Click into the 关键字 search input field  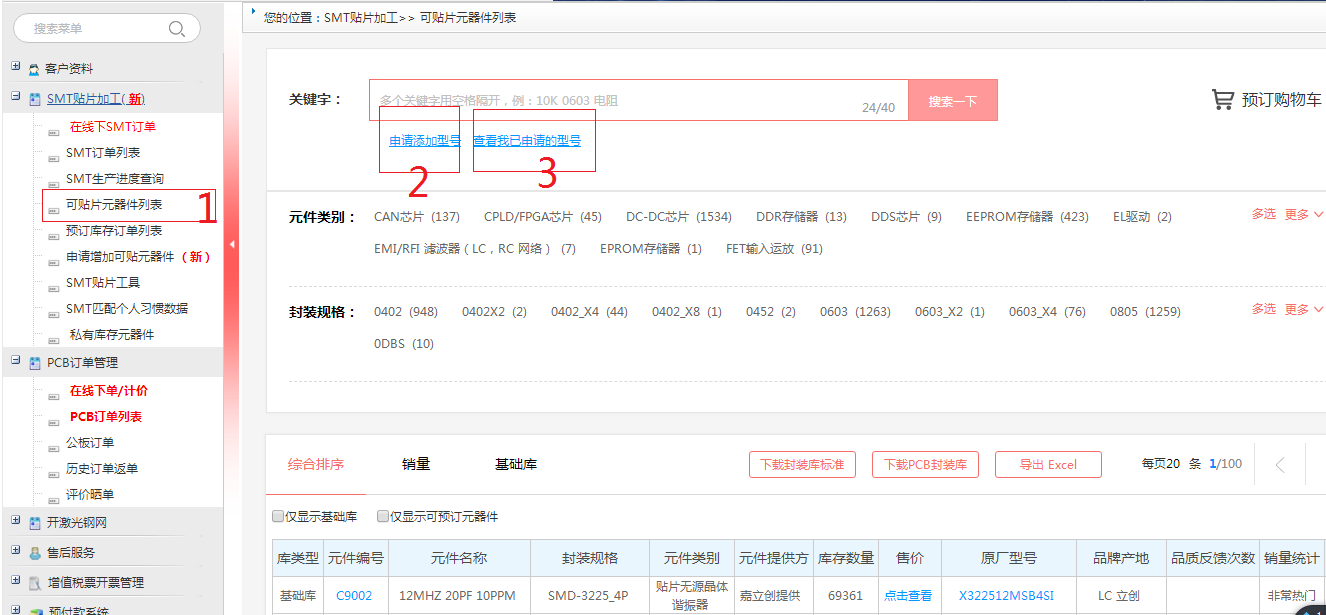(x=620, y=100)
